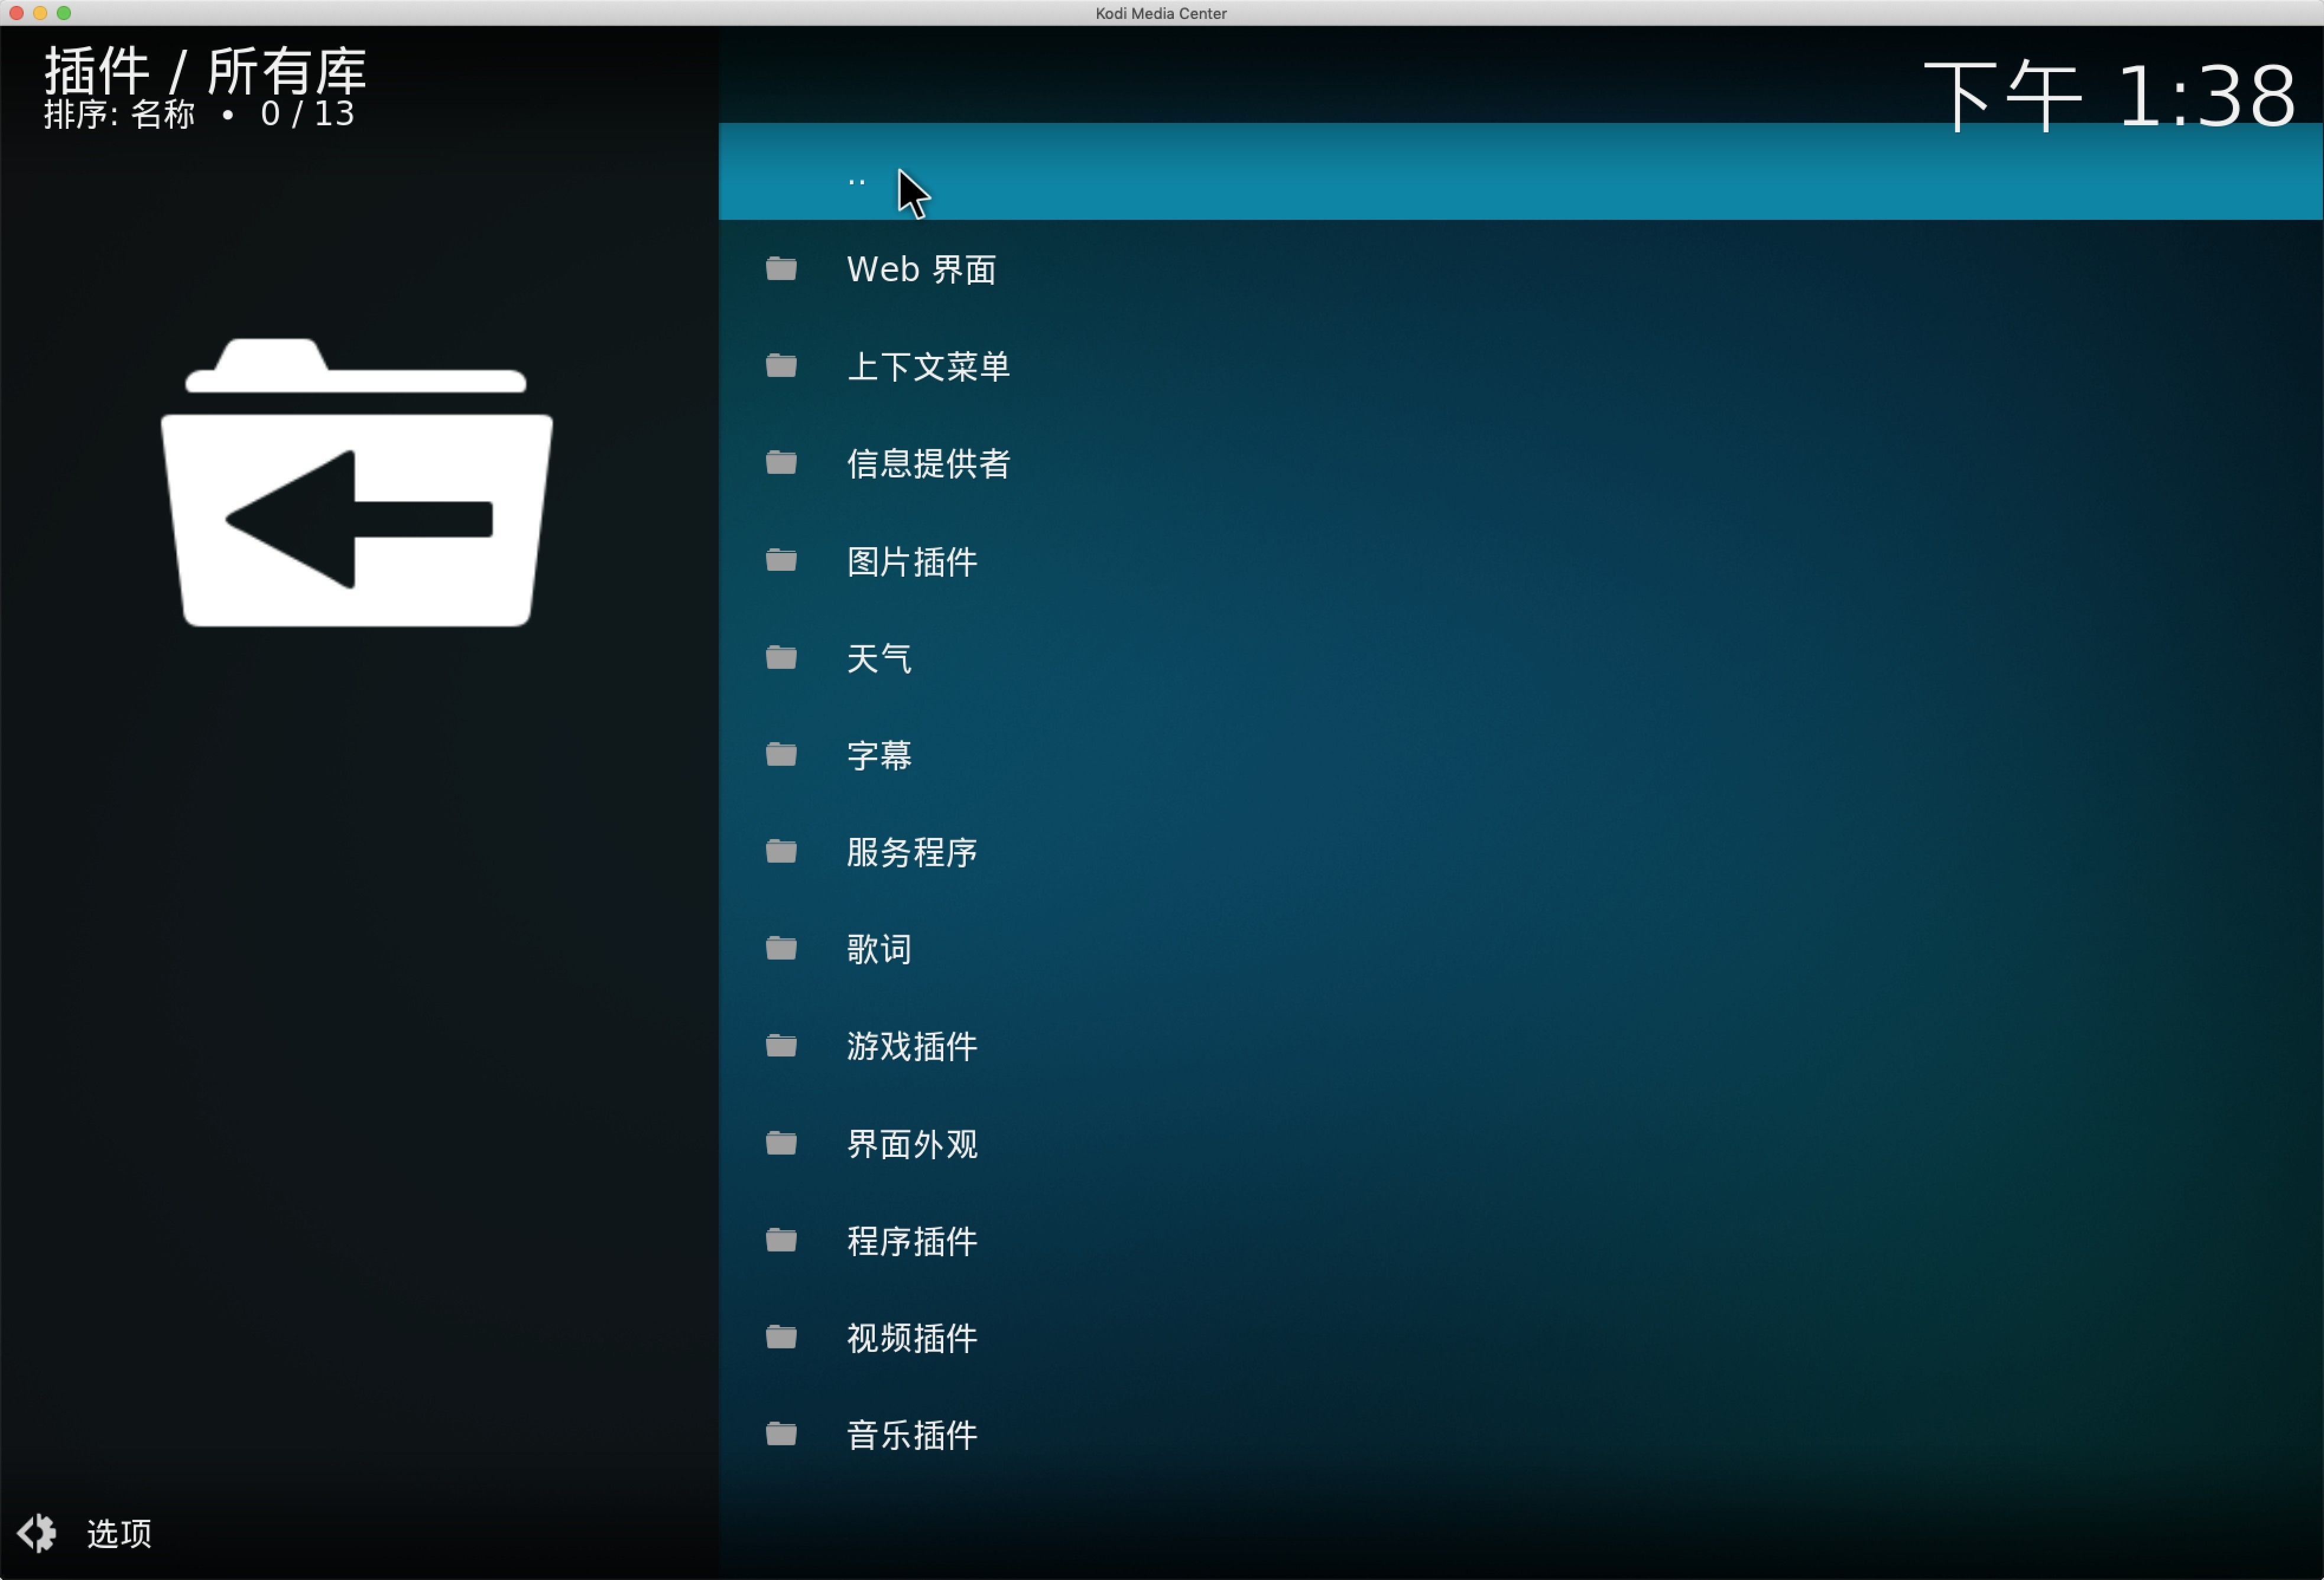2324x1580 pixels.
Task: Open the 信息提供者 category
Action: click(x=928, y=464)
